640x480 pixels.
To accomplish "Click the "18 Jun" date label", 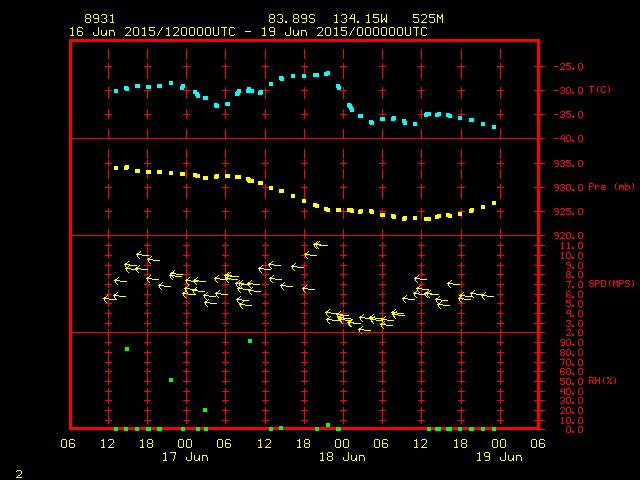I will pyautogui.click(x=342, y=457).
